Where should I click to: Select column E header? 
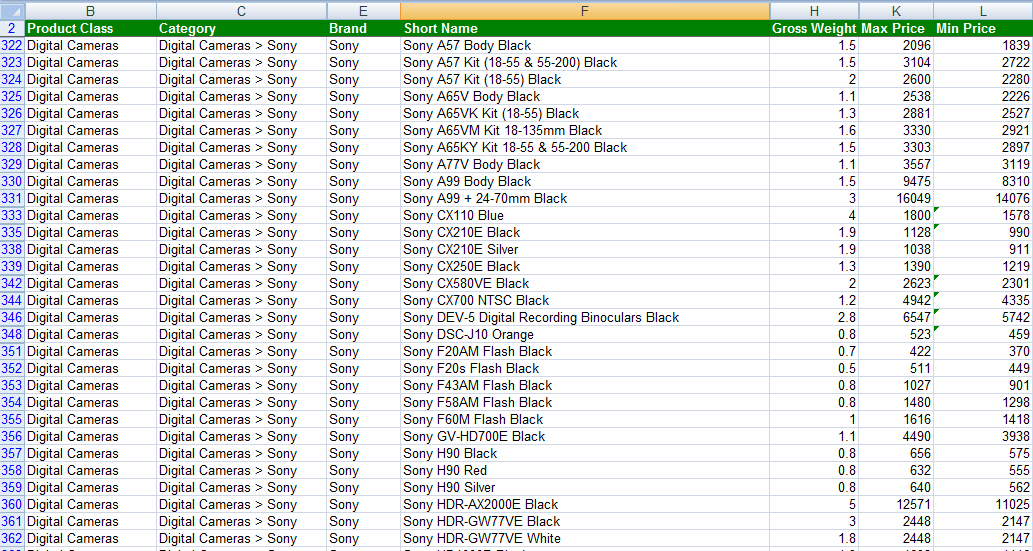coord(363,10)
